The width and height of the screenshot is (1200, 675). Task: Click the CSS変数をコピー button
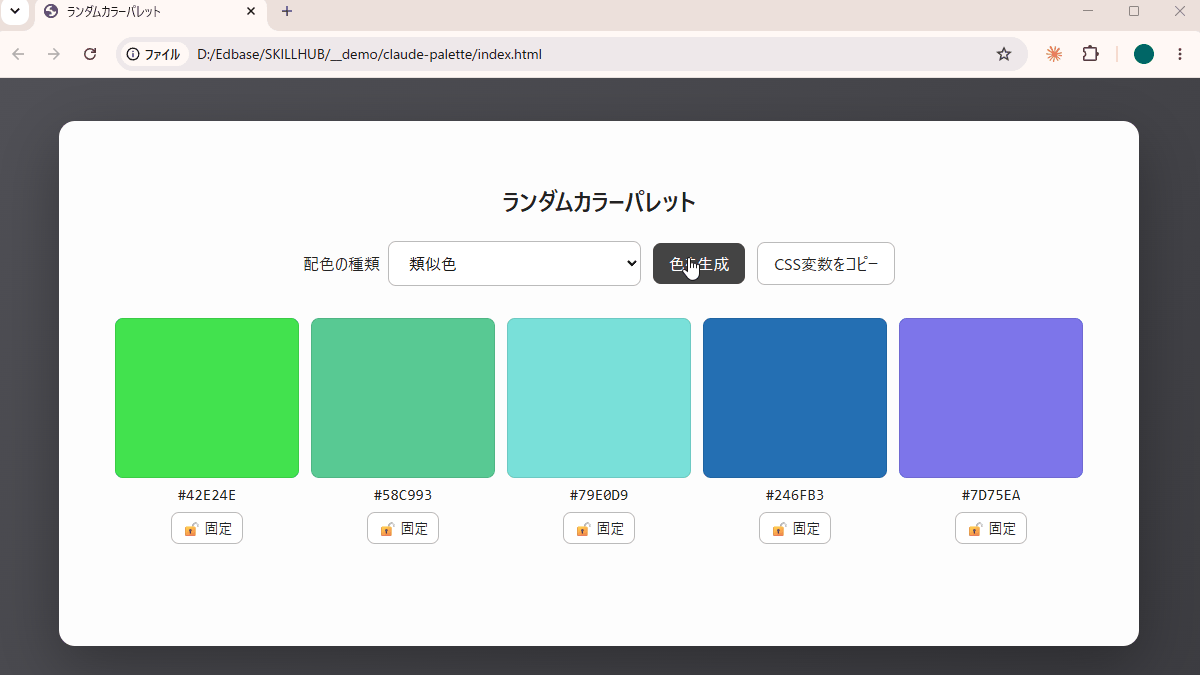click(x=826, y=264)
